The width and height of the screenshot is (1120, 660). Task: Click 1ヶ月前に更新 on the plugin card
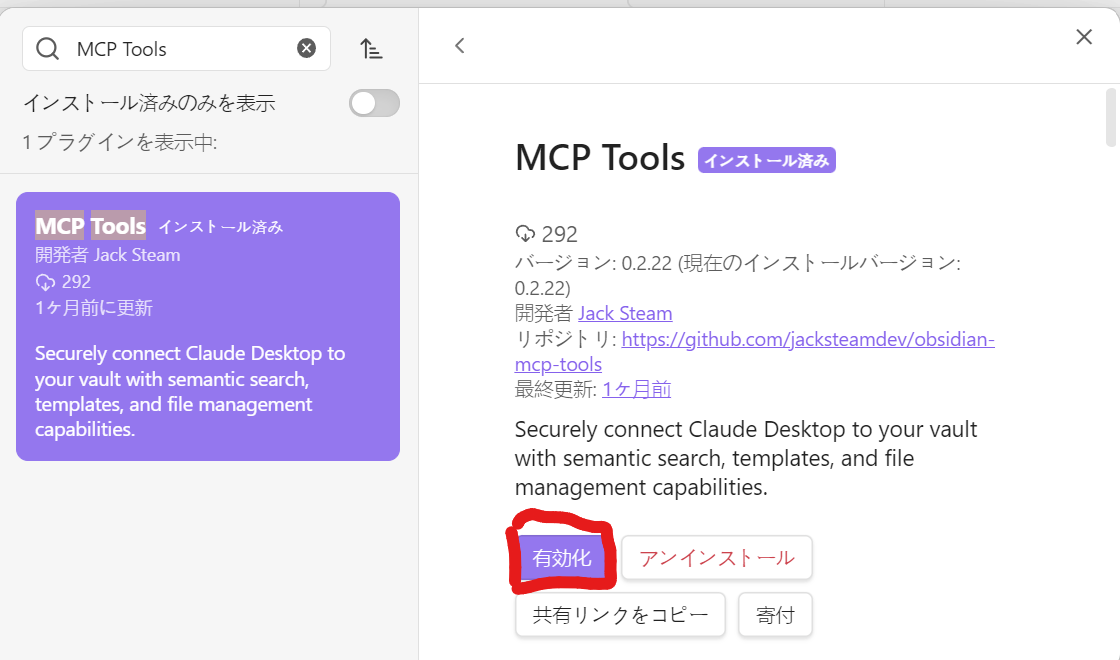click(x=94, y=308)
